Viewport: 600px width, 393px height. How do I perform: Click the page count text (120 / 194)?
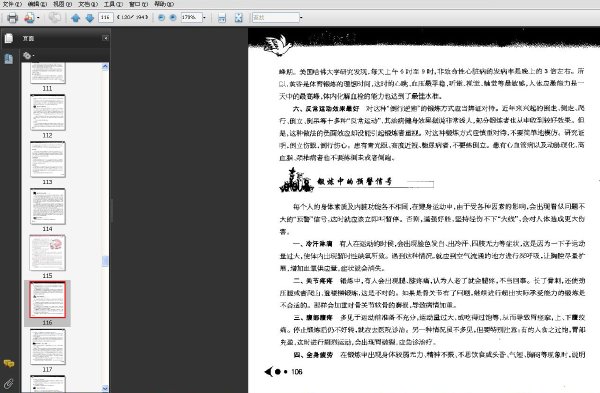132,17
